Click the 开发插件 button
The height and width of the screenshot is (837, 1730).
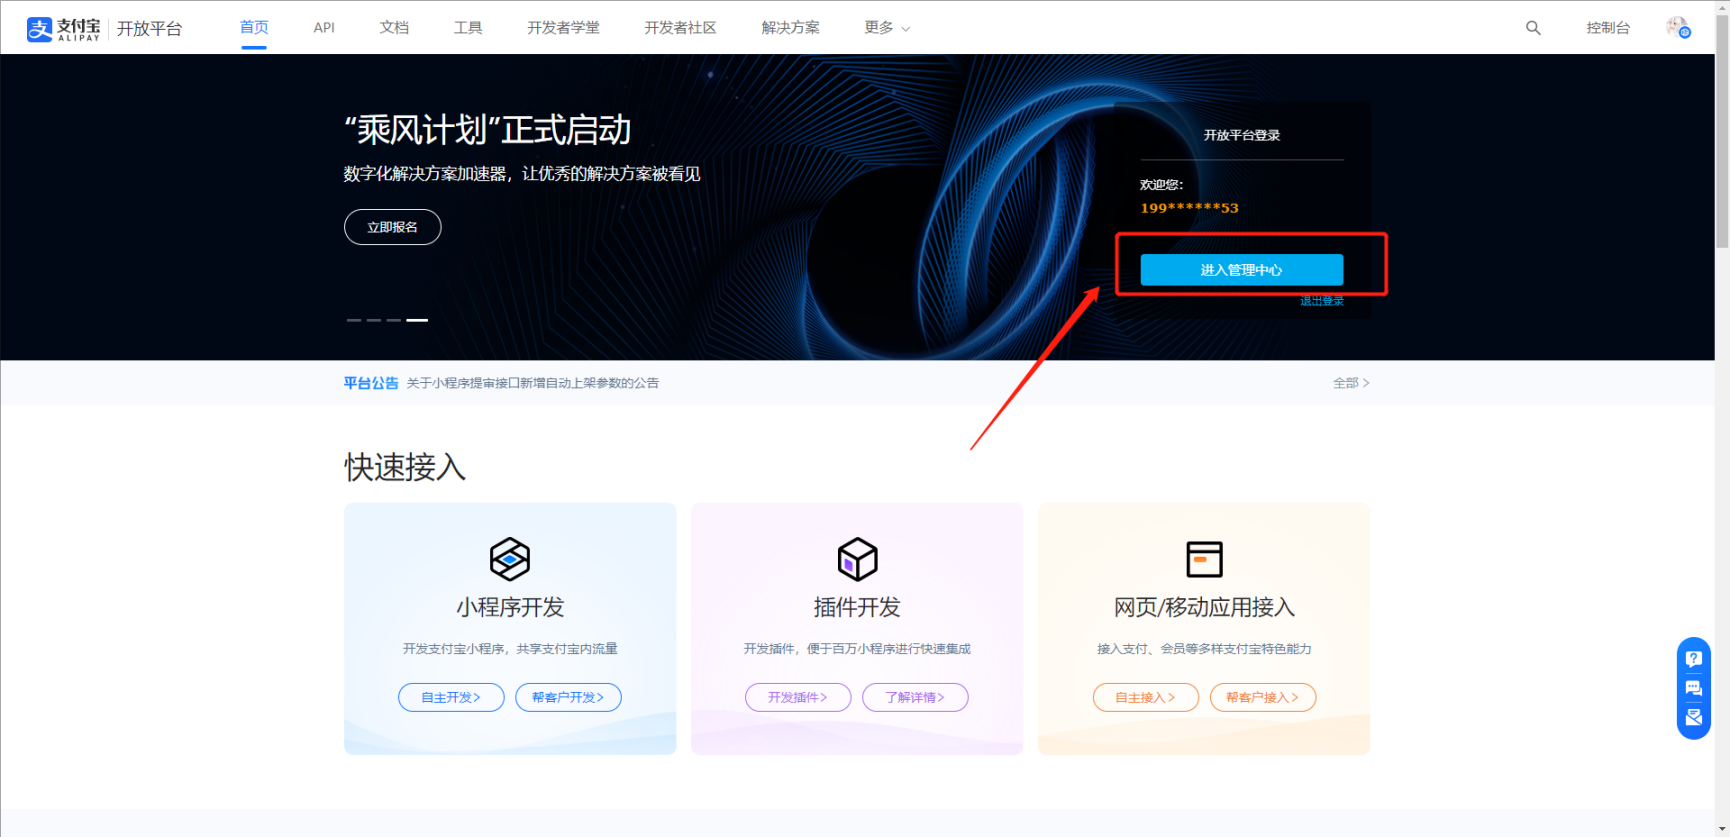pyautogui.click(x=798, y=697)
